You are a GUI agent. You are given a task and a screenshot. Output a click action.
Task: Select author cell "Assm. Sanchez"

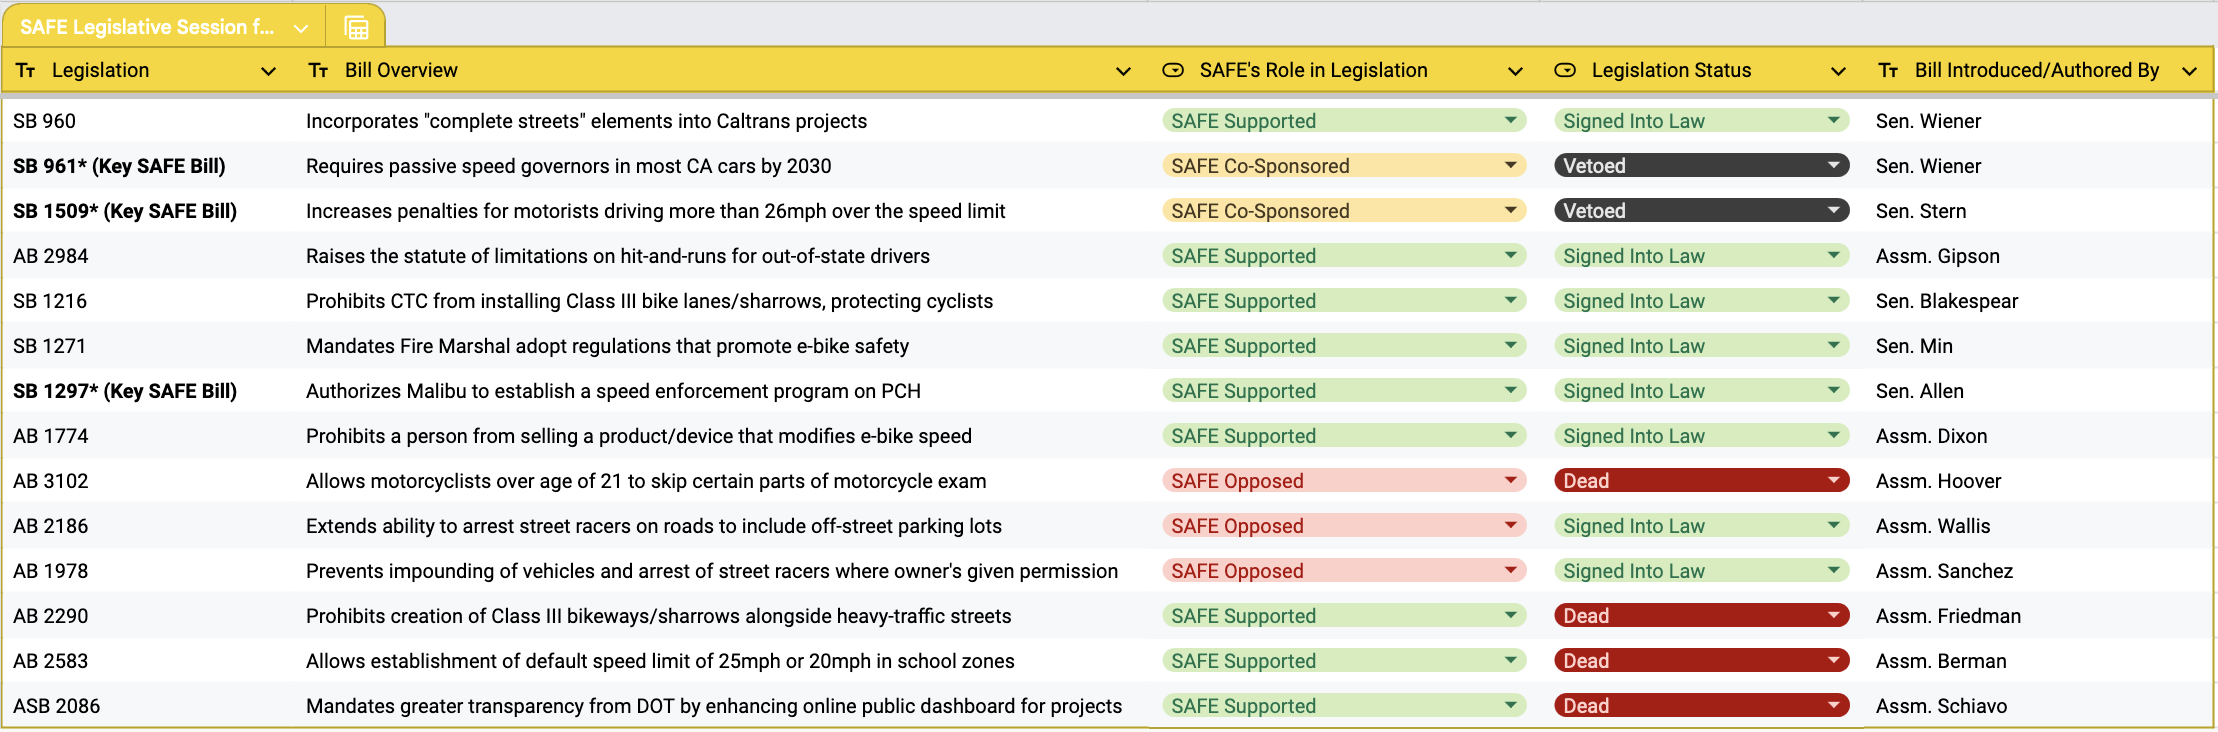click(x=2038, y=571)
